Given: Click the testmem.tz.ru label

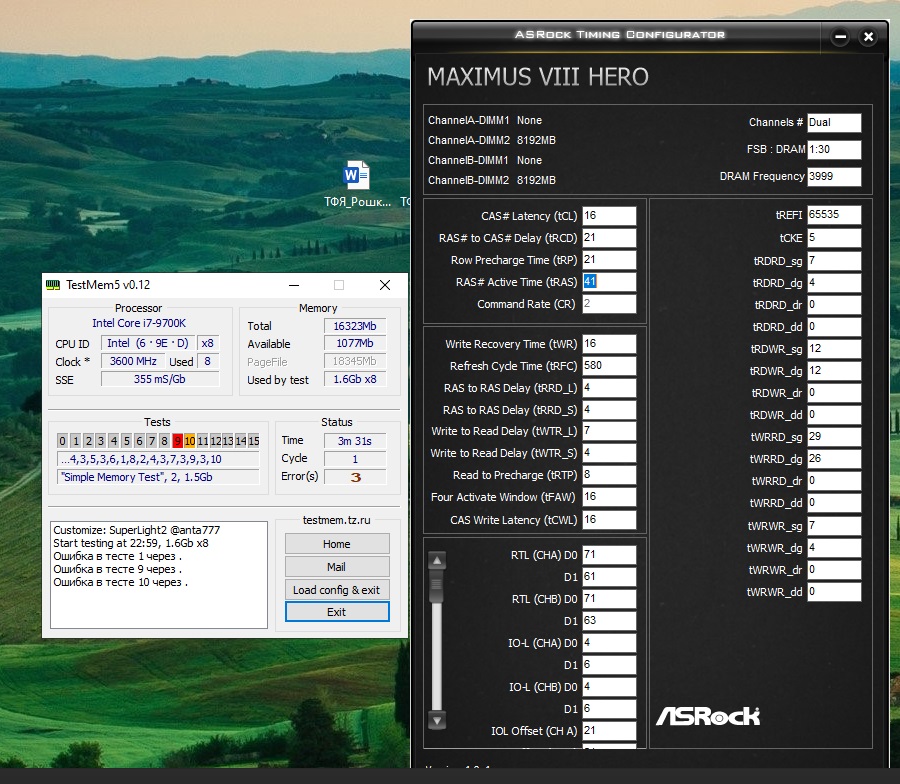Looking at the screenshot, I should click(x=337, y=520).
